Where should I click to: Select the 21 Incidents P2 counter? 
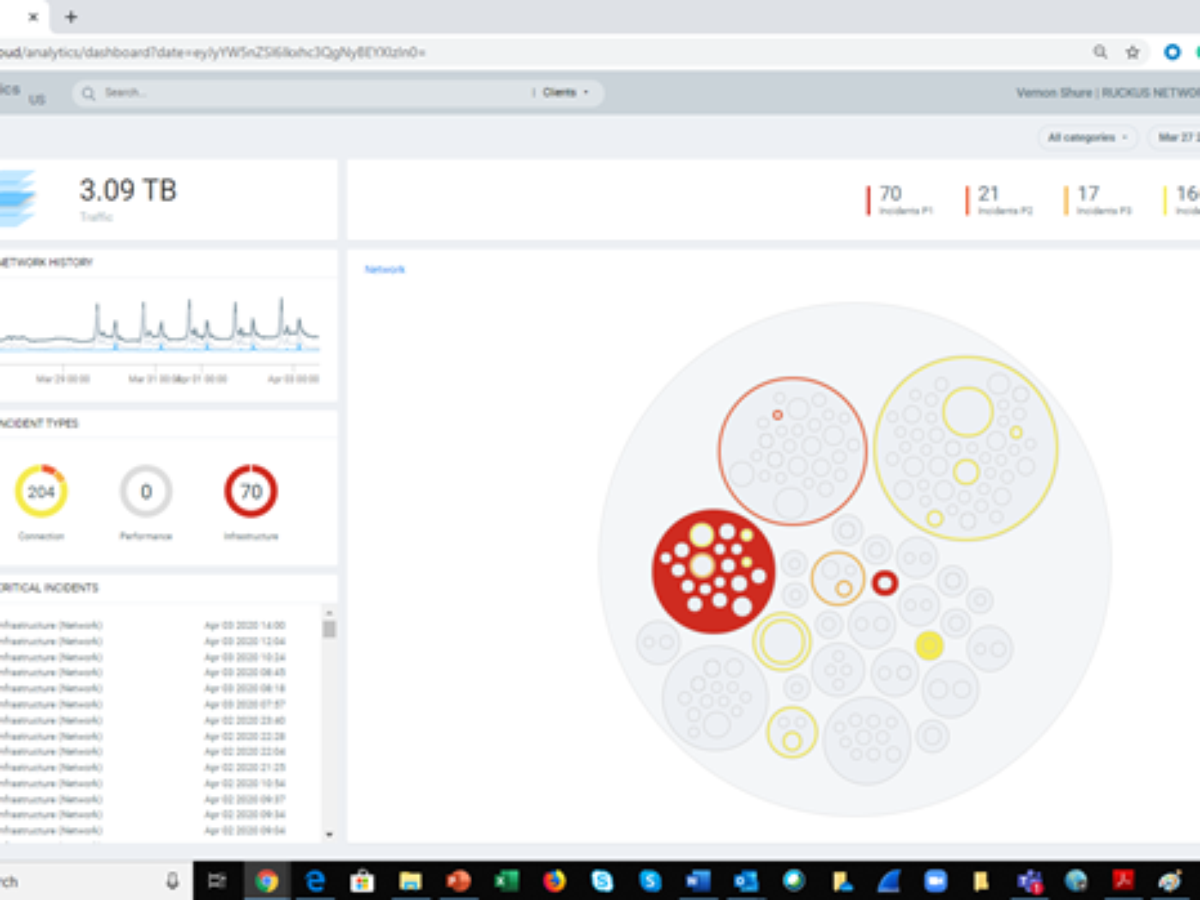pyautogui.click(x=998, y=200)
